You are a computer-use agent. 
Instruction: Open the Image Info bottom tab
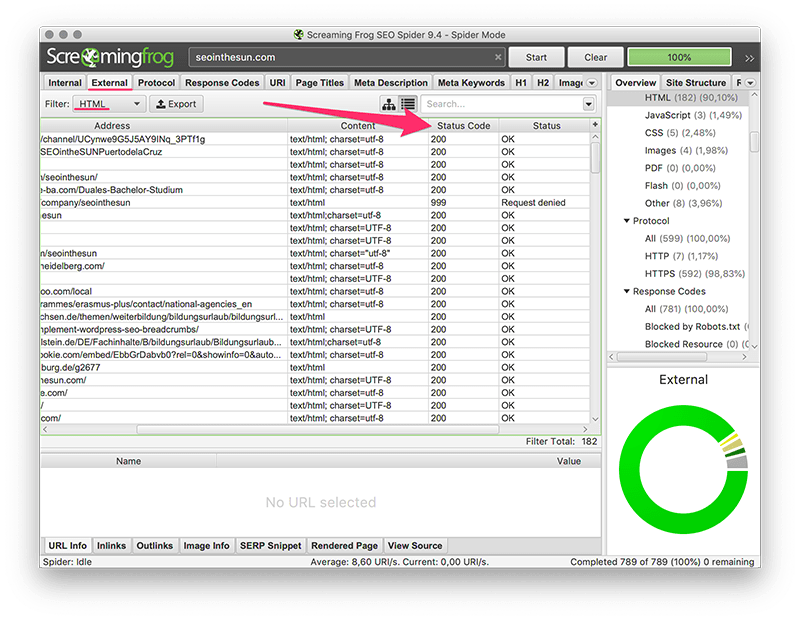(206, 545)
